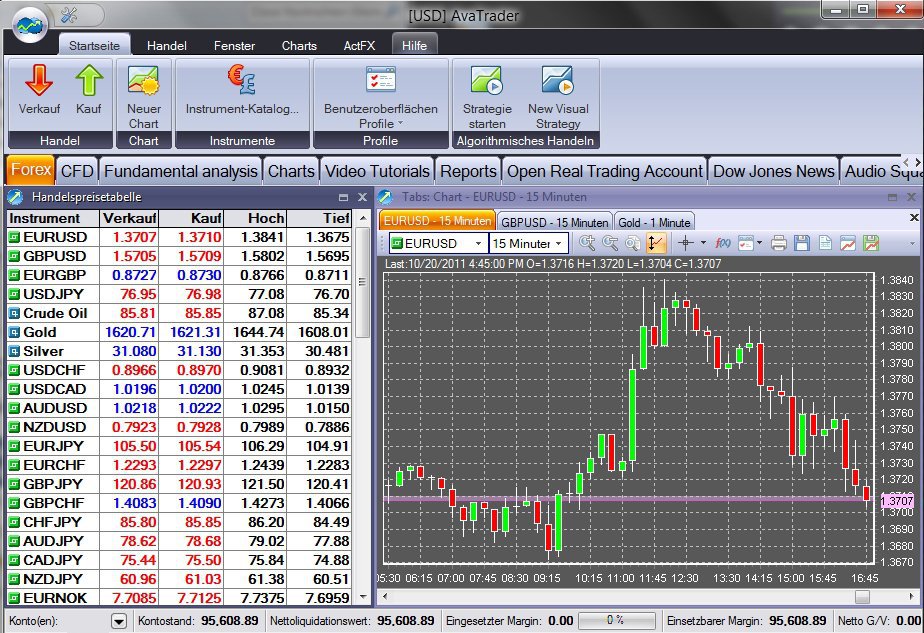This screenshot has height=633, width=924.
Task: Expand the chart toolbar overflow arrow
Action: coord(912,243)
